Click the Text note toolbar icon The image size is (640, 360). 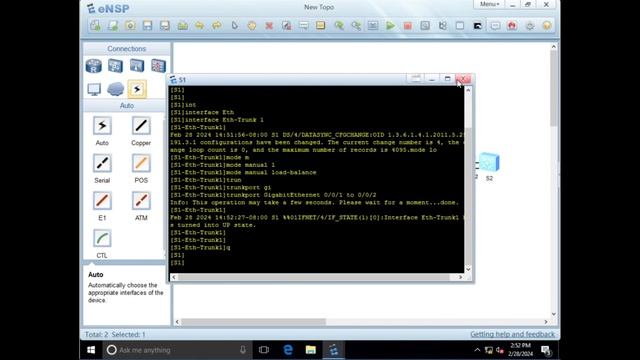click(304, 25)
